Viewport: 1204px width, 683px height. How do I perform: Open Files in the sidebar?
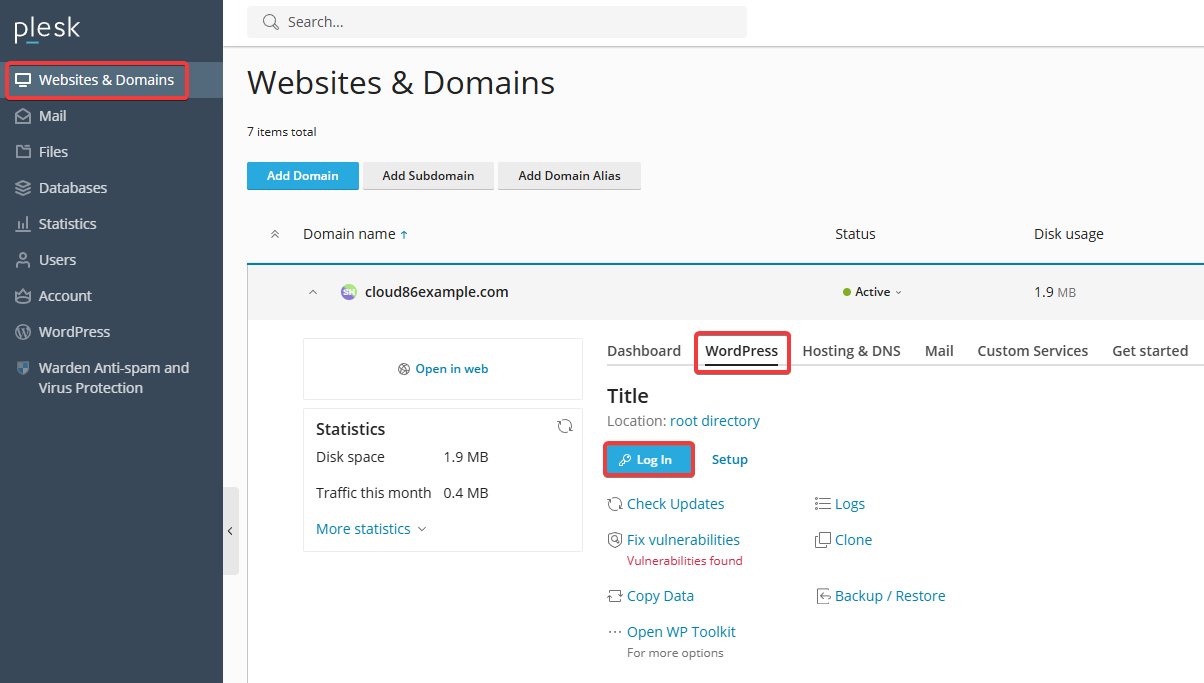tap(53, 152)
